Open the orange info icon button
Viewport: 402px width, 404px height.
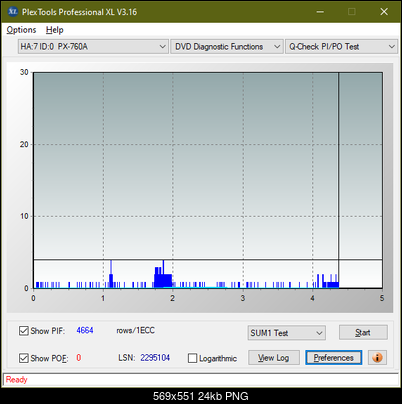click(377, 358)
